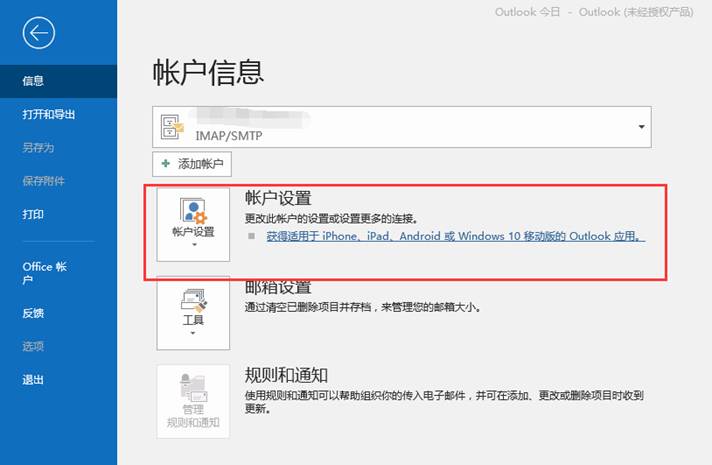The height and width of the screenshot is (465, 712).
Task: Open 反馈 from the sidebar
Action: 34,313
